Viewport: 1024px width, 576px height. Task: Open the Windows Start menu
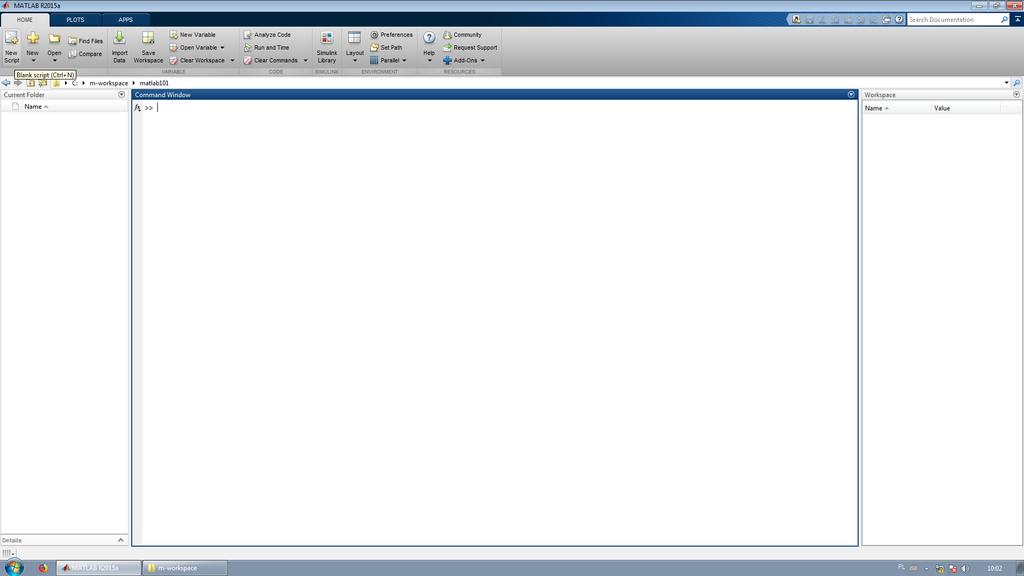click(x=14, y=568)
